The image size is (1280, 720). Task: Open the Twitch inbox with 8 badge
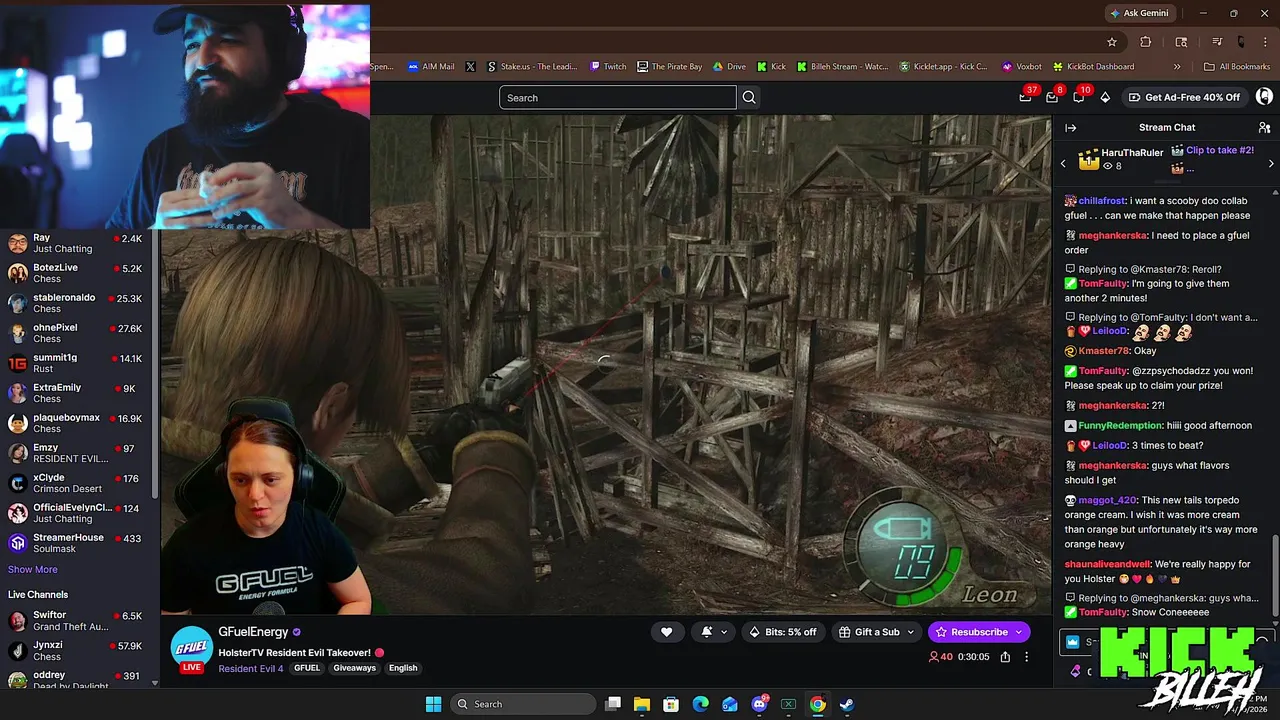point(1052,97)
